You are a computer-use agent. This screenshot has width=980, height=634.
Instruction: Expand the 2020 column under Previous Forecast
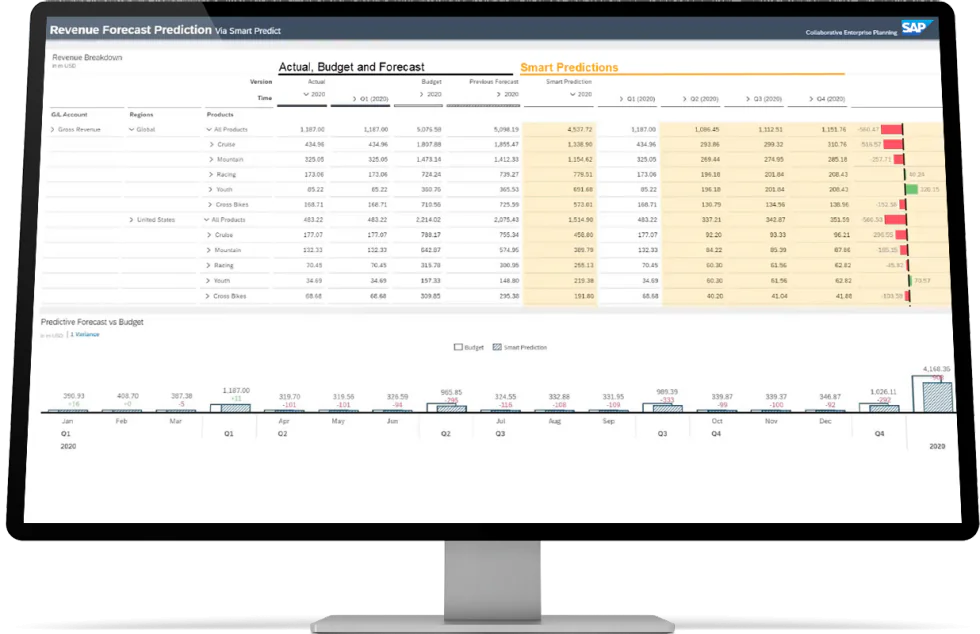499,94
